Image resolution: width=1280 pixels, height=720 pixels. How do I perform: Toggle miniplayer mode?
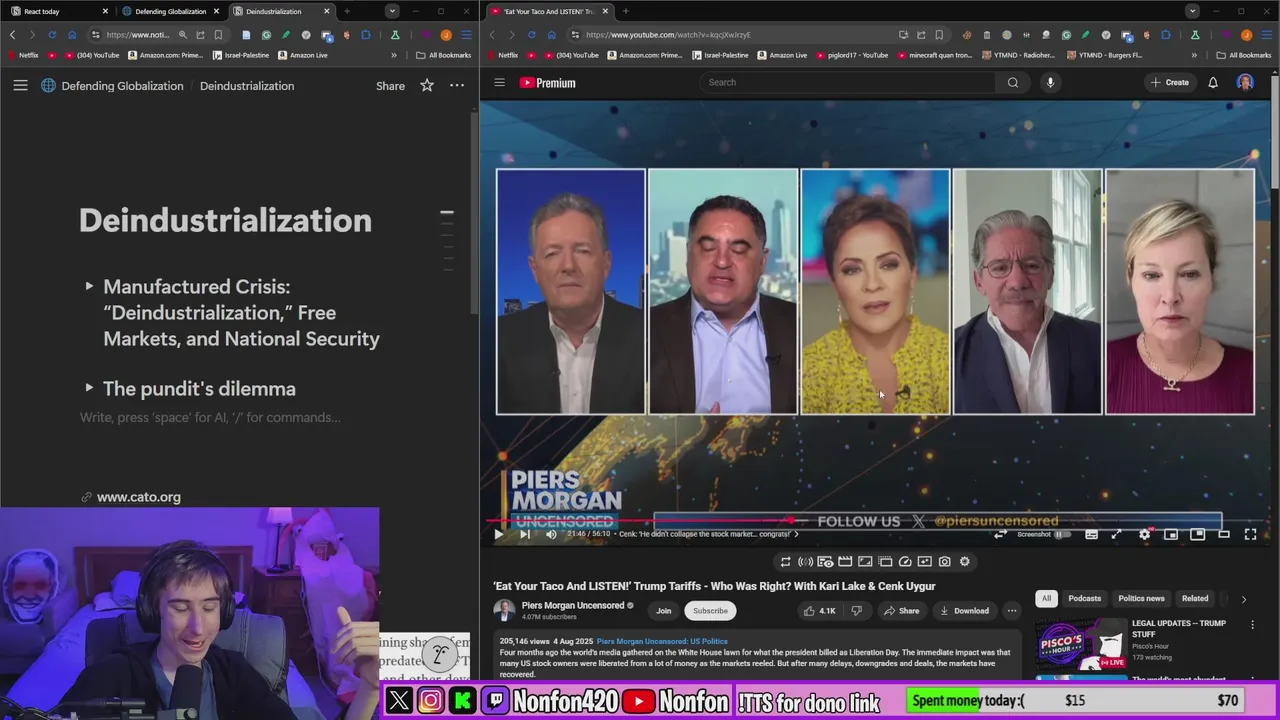tap(1171, 534)
